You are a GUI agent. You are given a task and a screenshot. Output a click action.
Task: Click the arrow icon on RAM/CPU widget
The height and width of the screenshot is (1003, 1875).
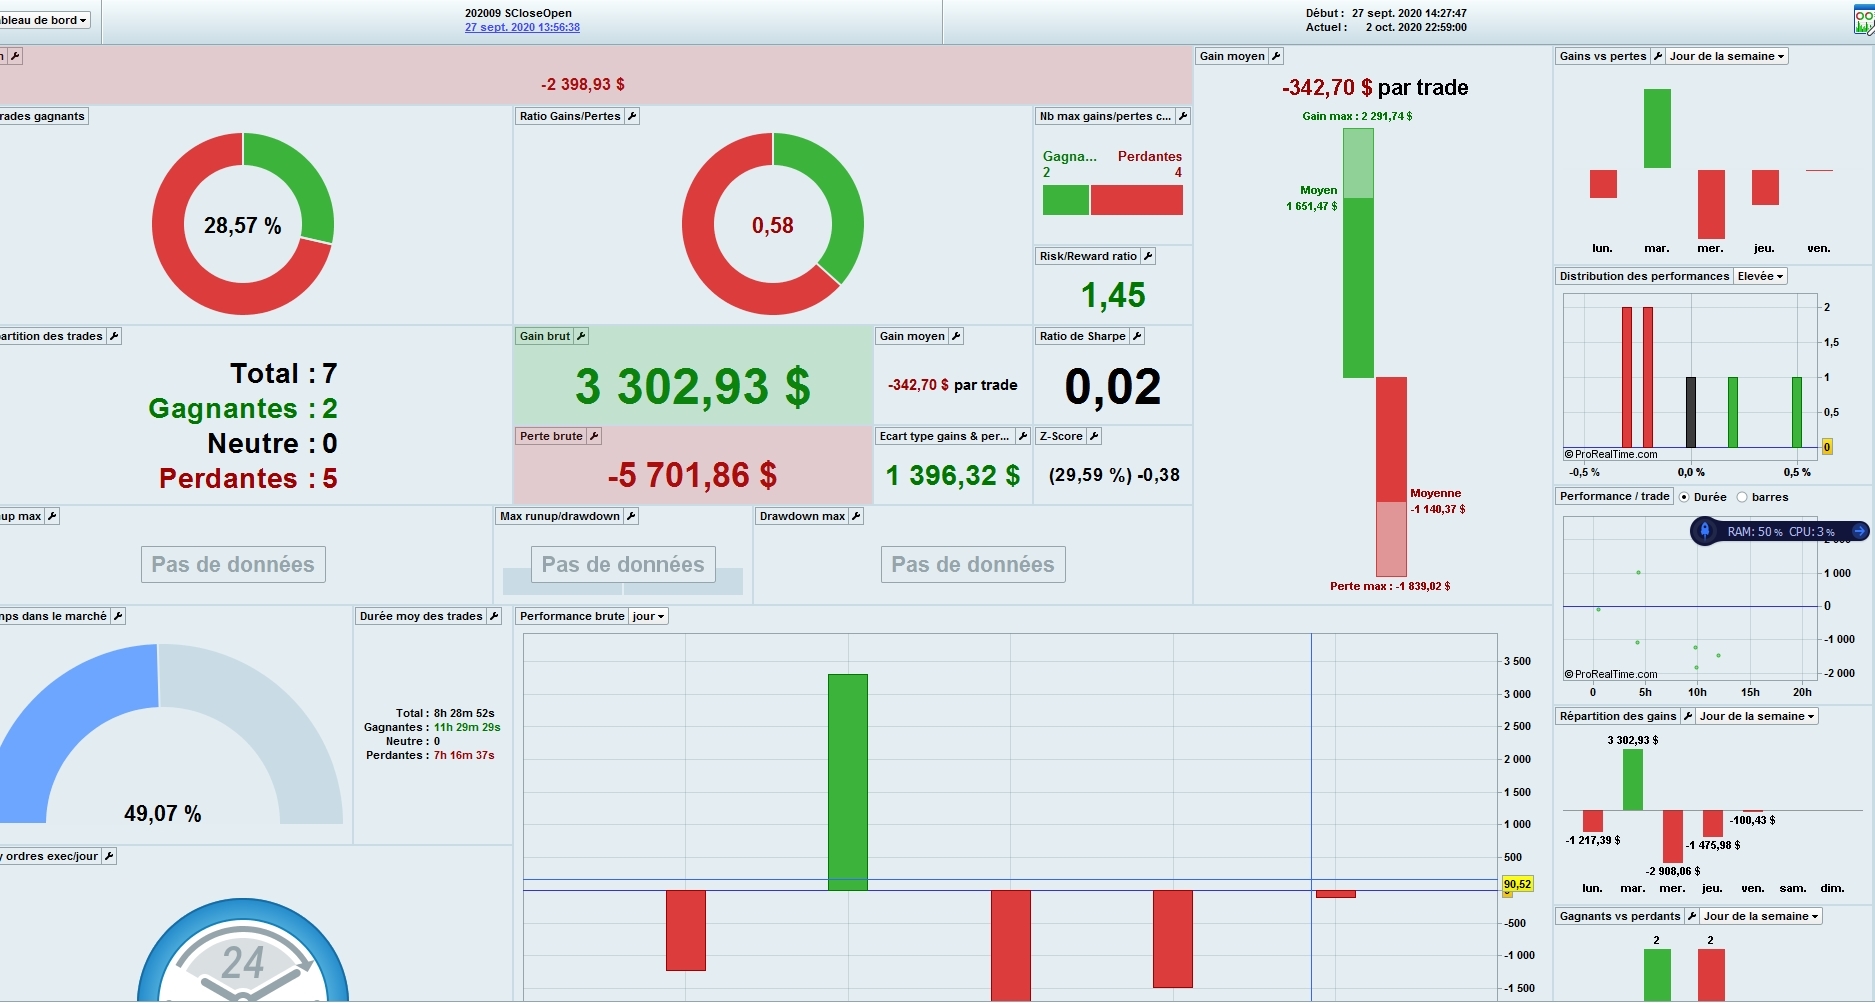pyautogui.click(x=1859, y=531)
